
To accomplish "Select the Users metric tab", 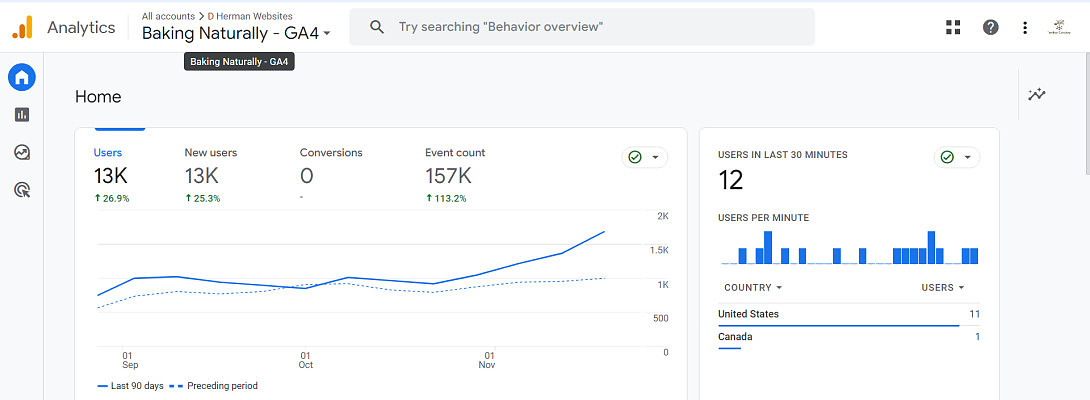I will (x=111, y=170).
